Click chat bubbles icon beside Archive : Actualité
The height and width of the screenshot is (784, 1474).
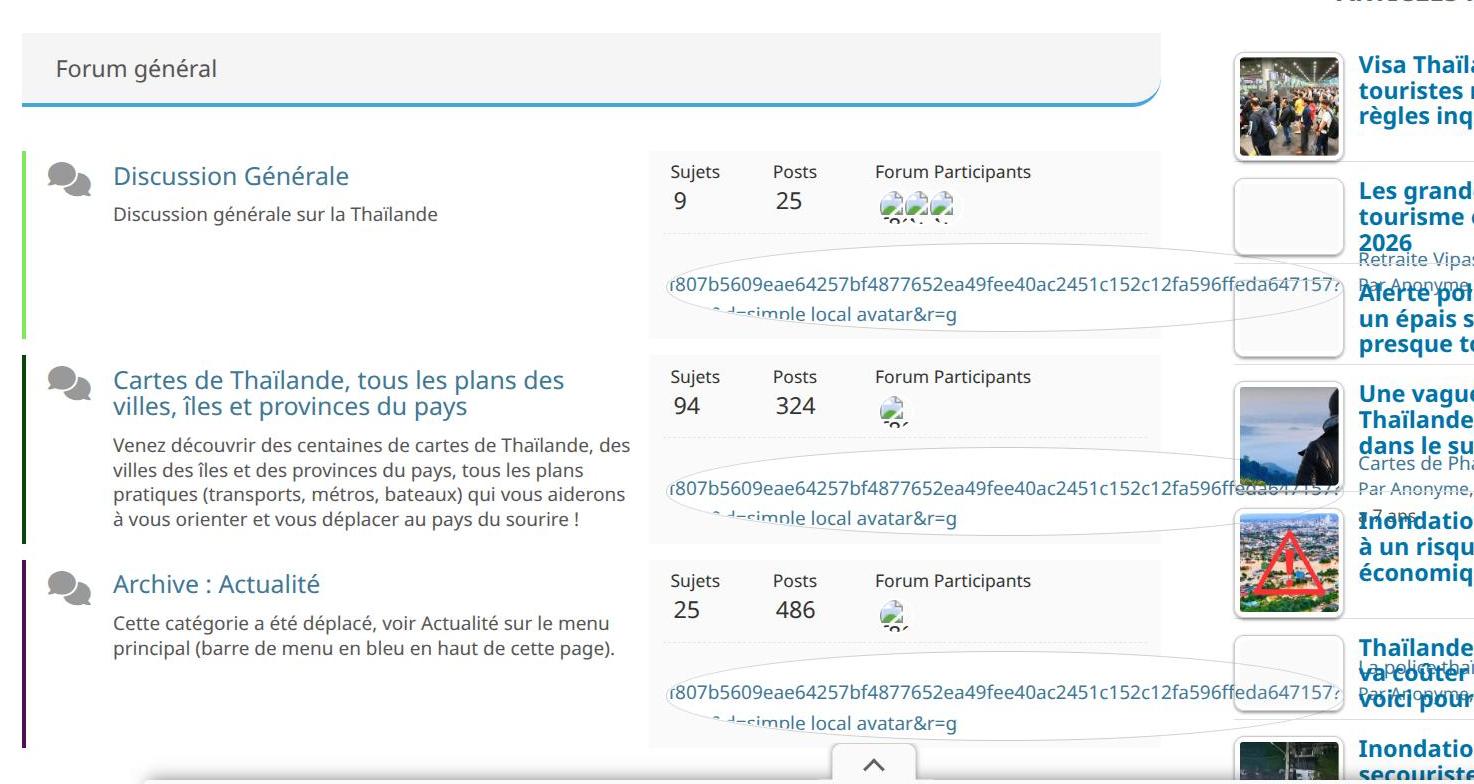pyautogui.click(x=69, y=588)
